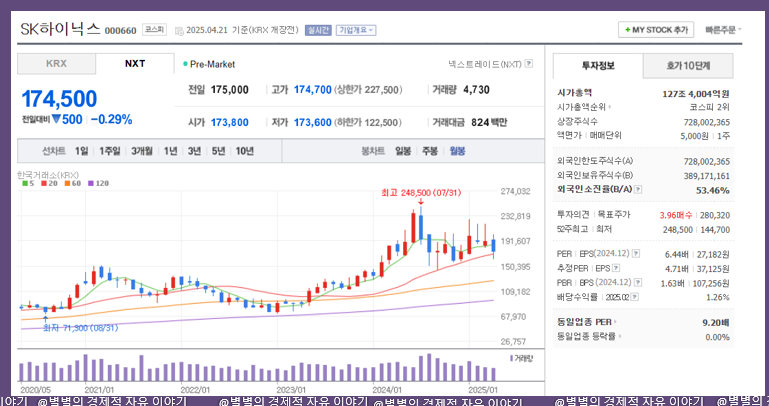This screenshot has width=769, height=406.
Task: Click the help icon beside PBR BPS(2024.12)
Action: coord(638,282)
